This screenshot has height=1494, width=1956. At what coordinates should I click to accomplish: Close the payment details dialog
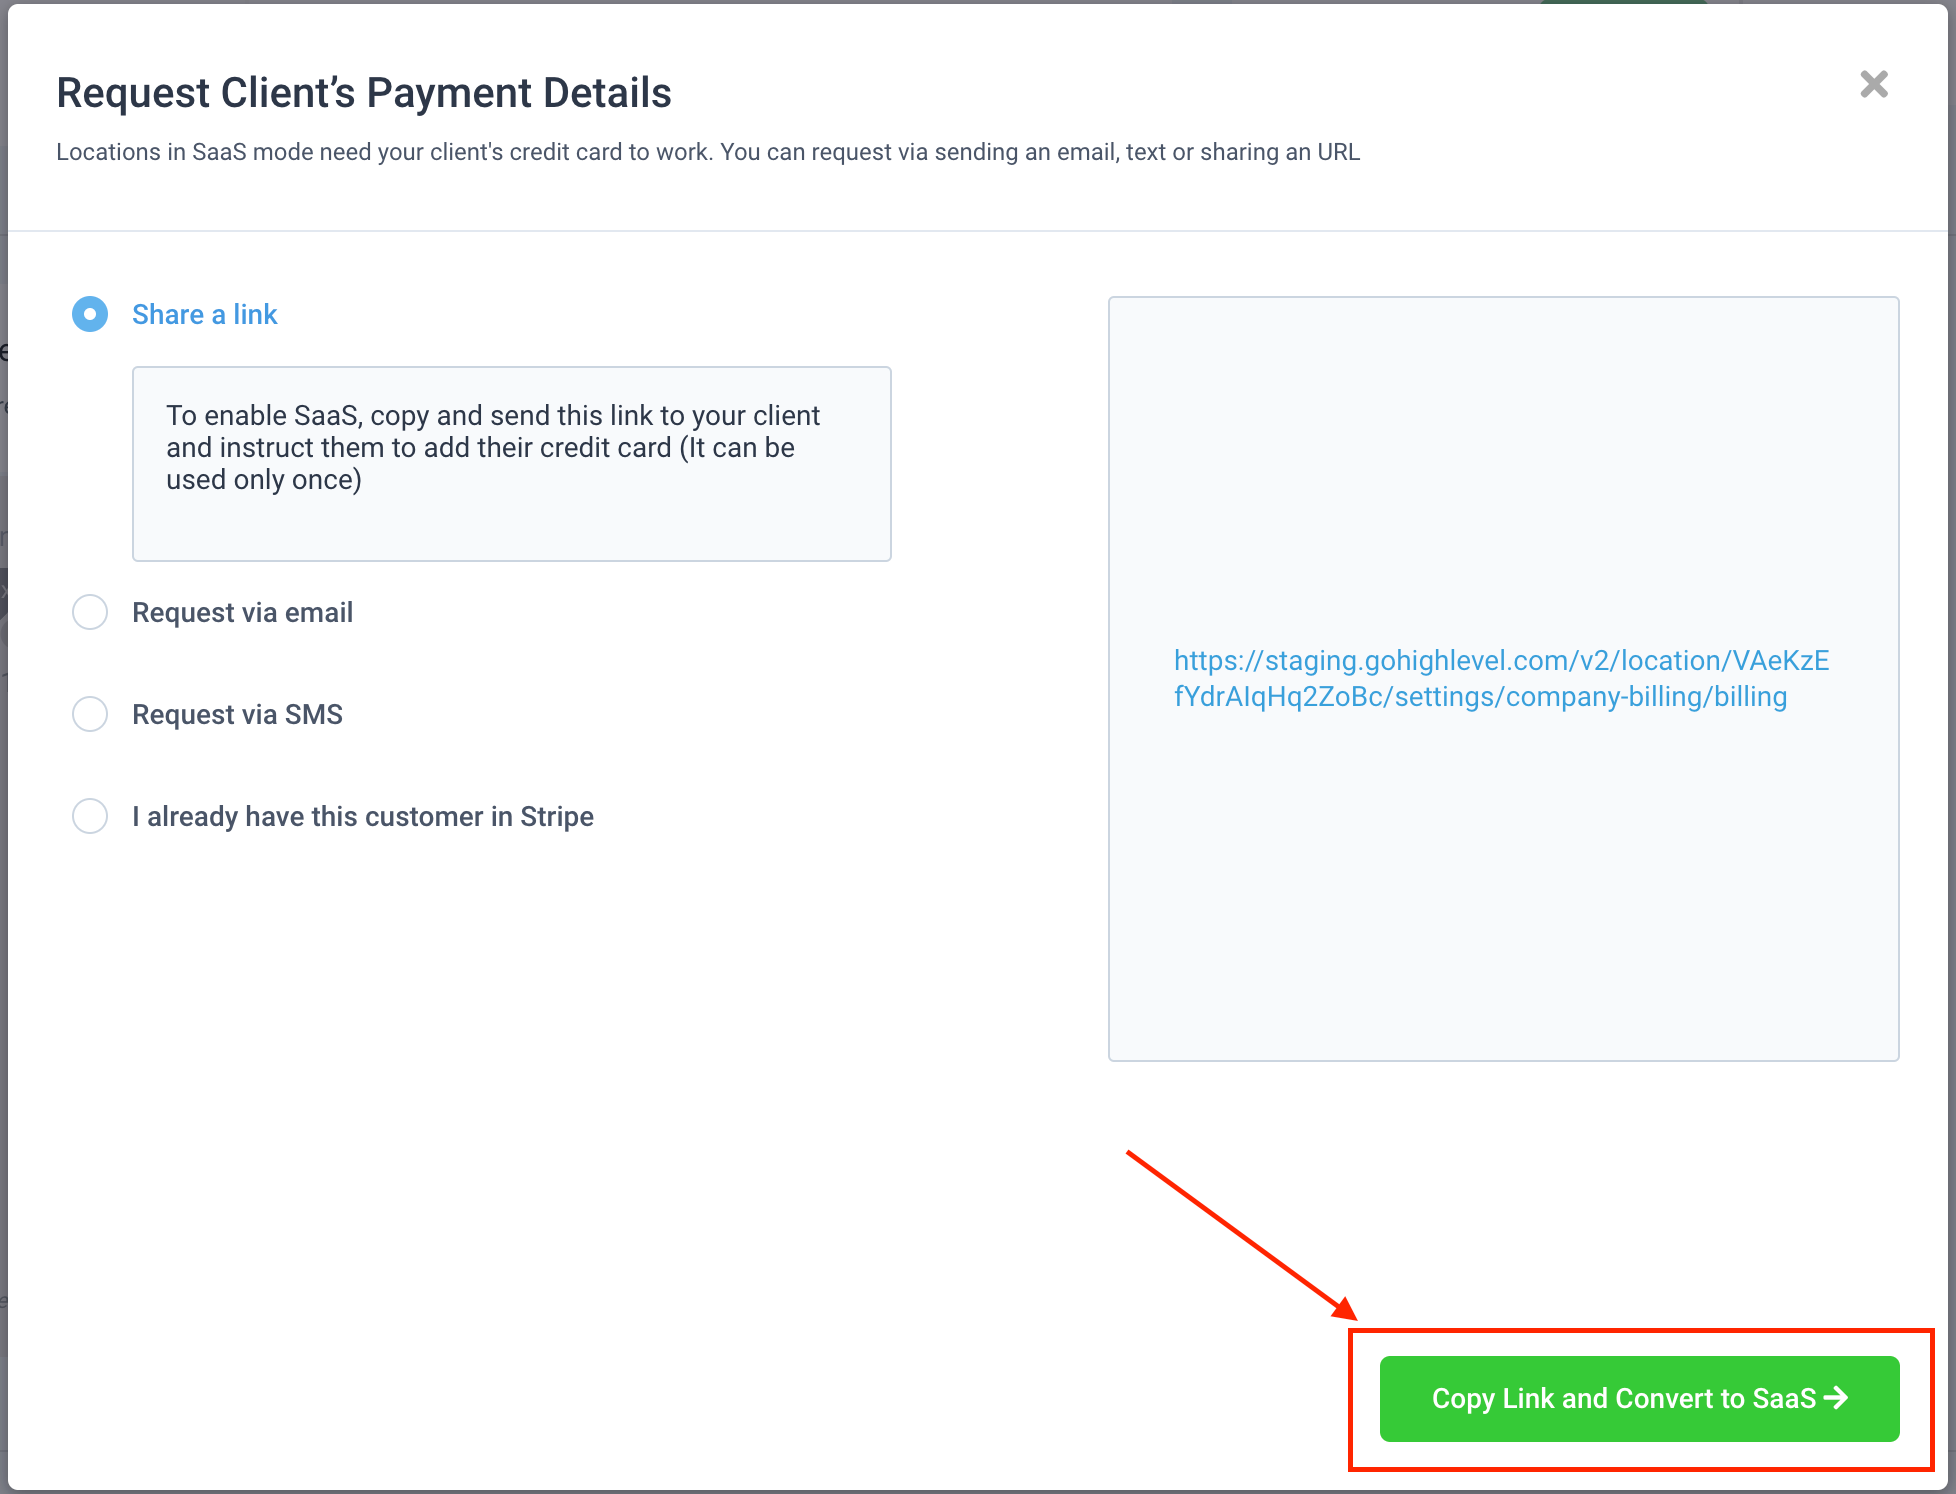tap(1874, 84)
